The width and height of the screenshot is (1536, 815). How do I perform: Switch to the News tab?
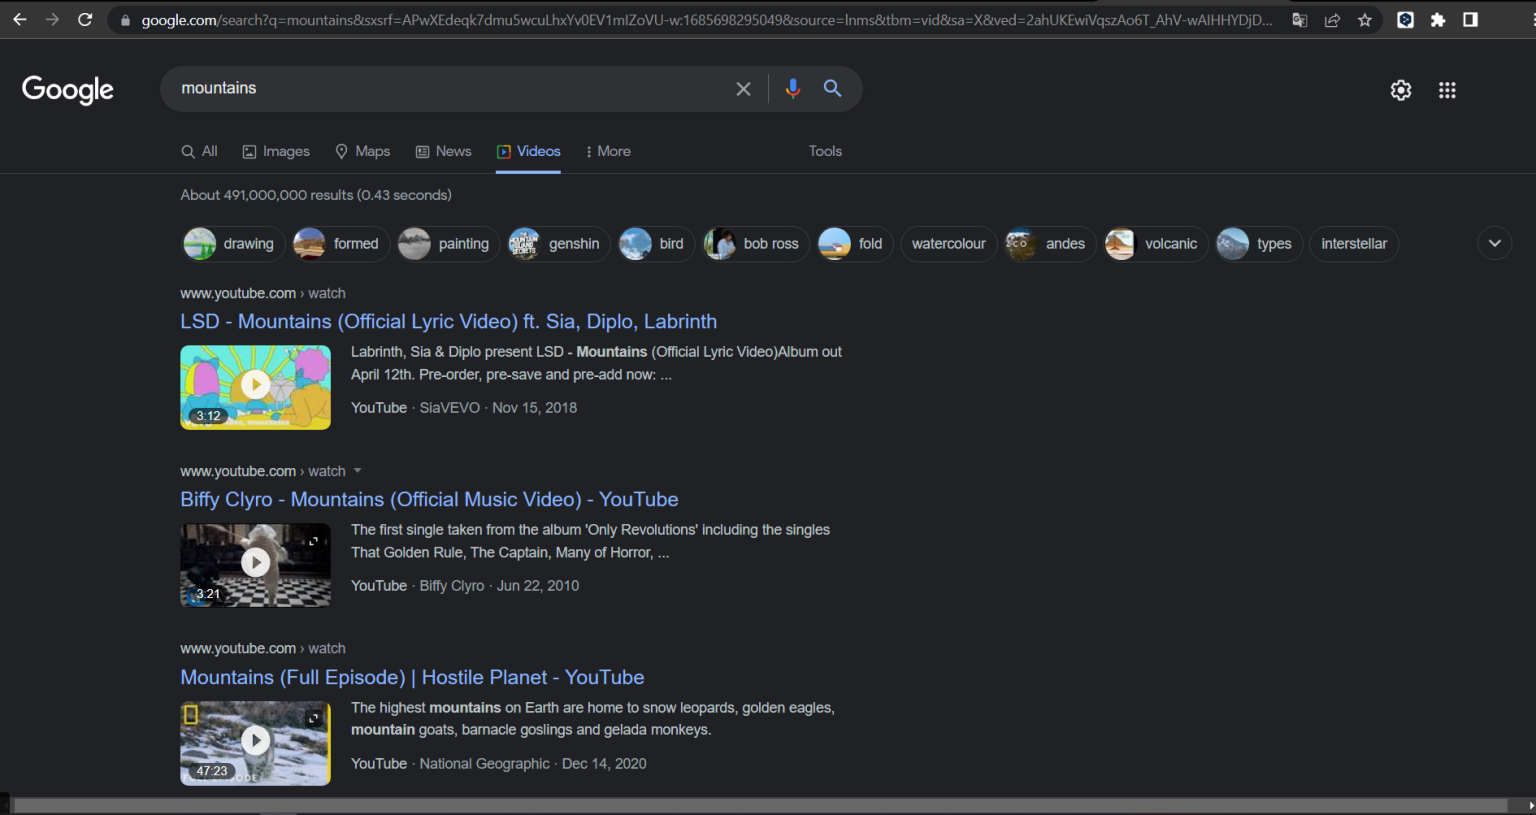443,151
